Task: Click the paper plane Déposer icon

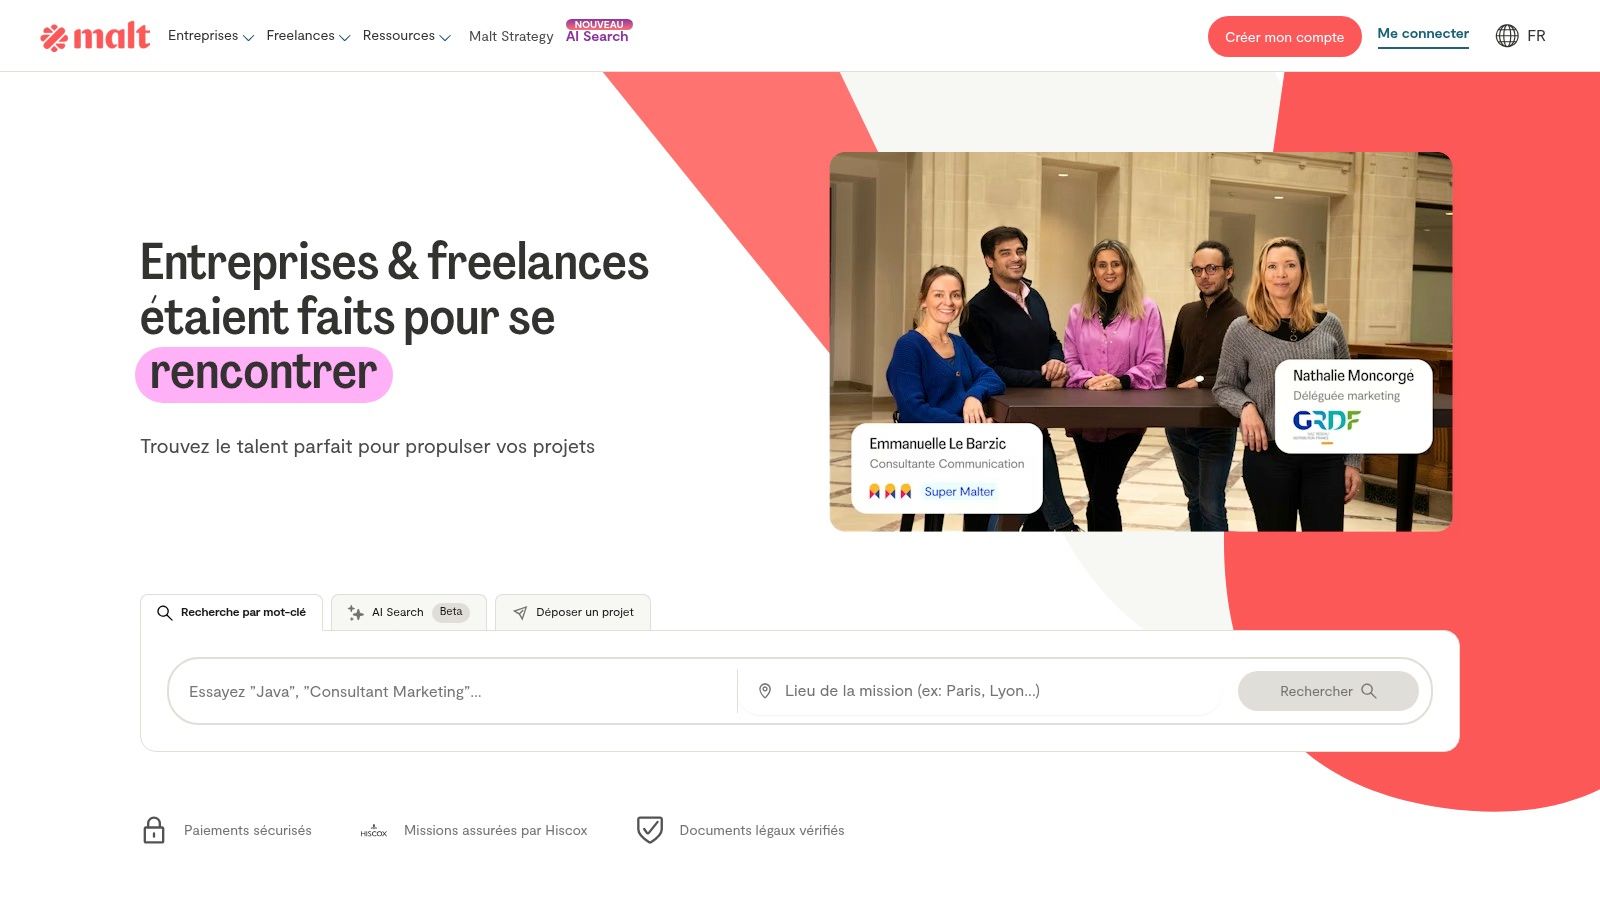Action: [520, 613]
